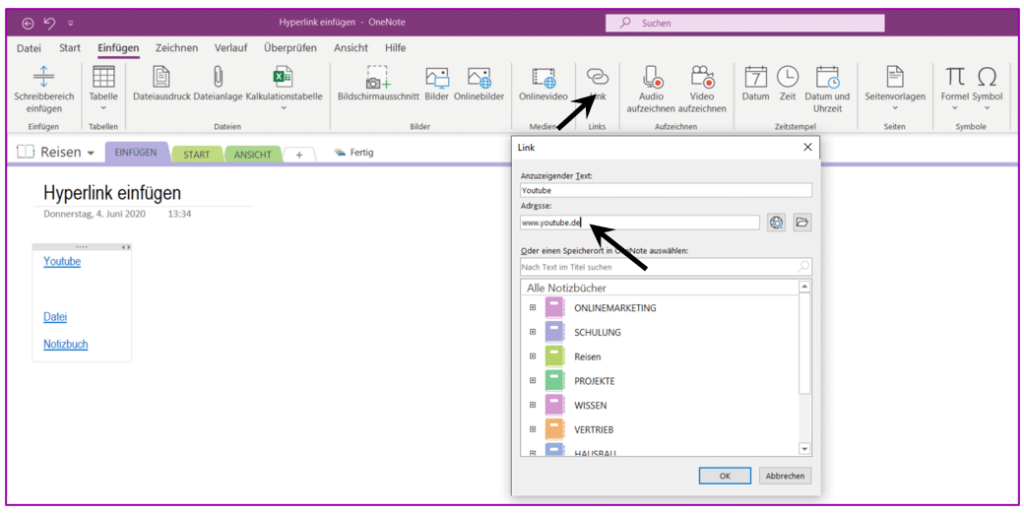Open the Zeichnen ribbon tab
Viewport: 1024px width, 513px height.
coord(176,48)
